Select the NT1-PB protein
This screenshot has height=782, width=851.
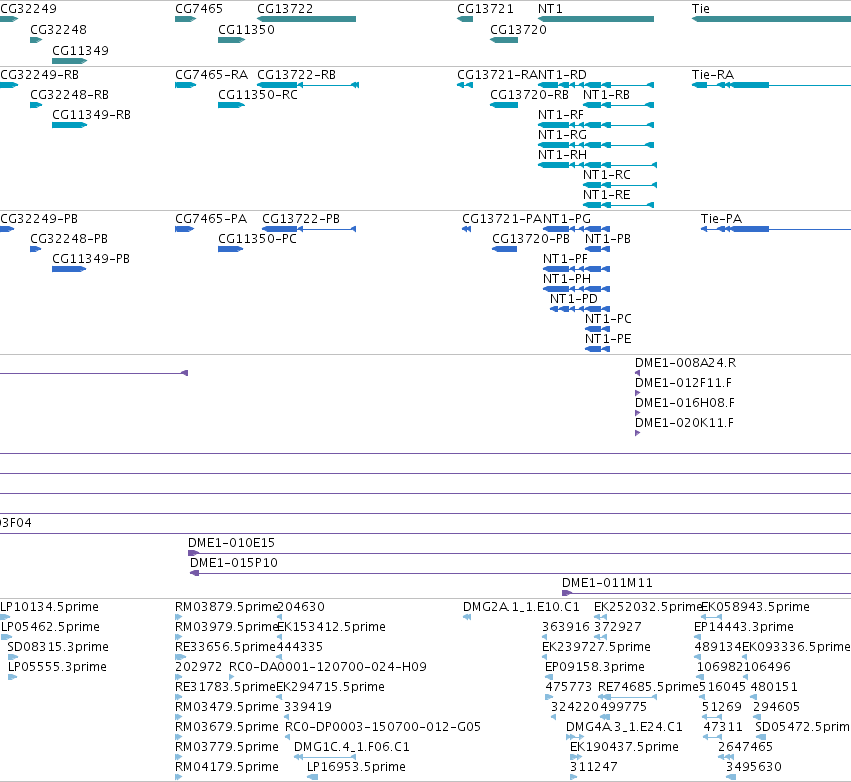tap(607, 239)
